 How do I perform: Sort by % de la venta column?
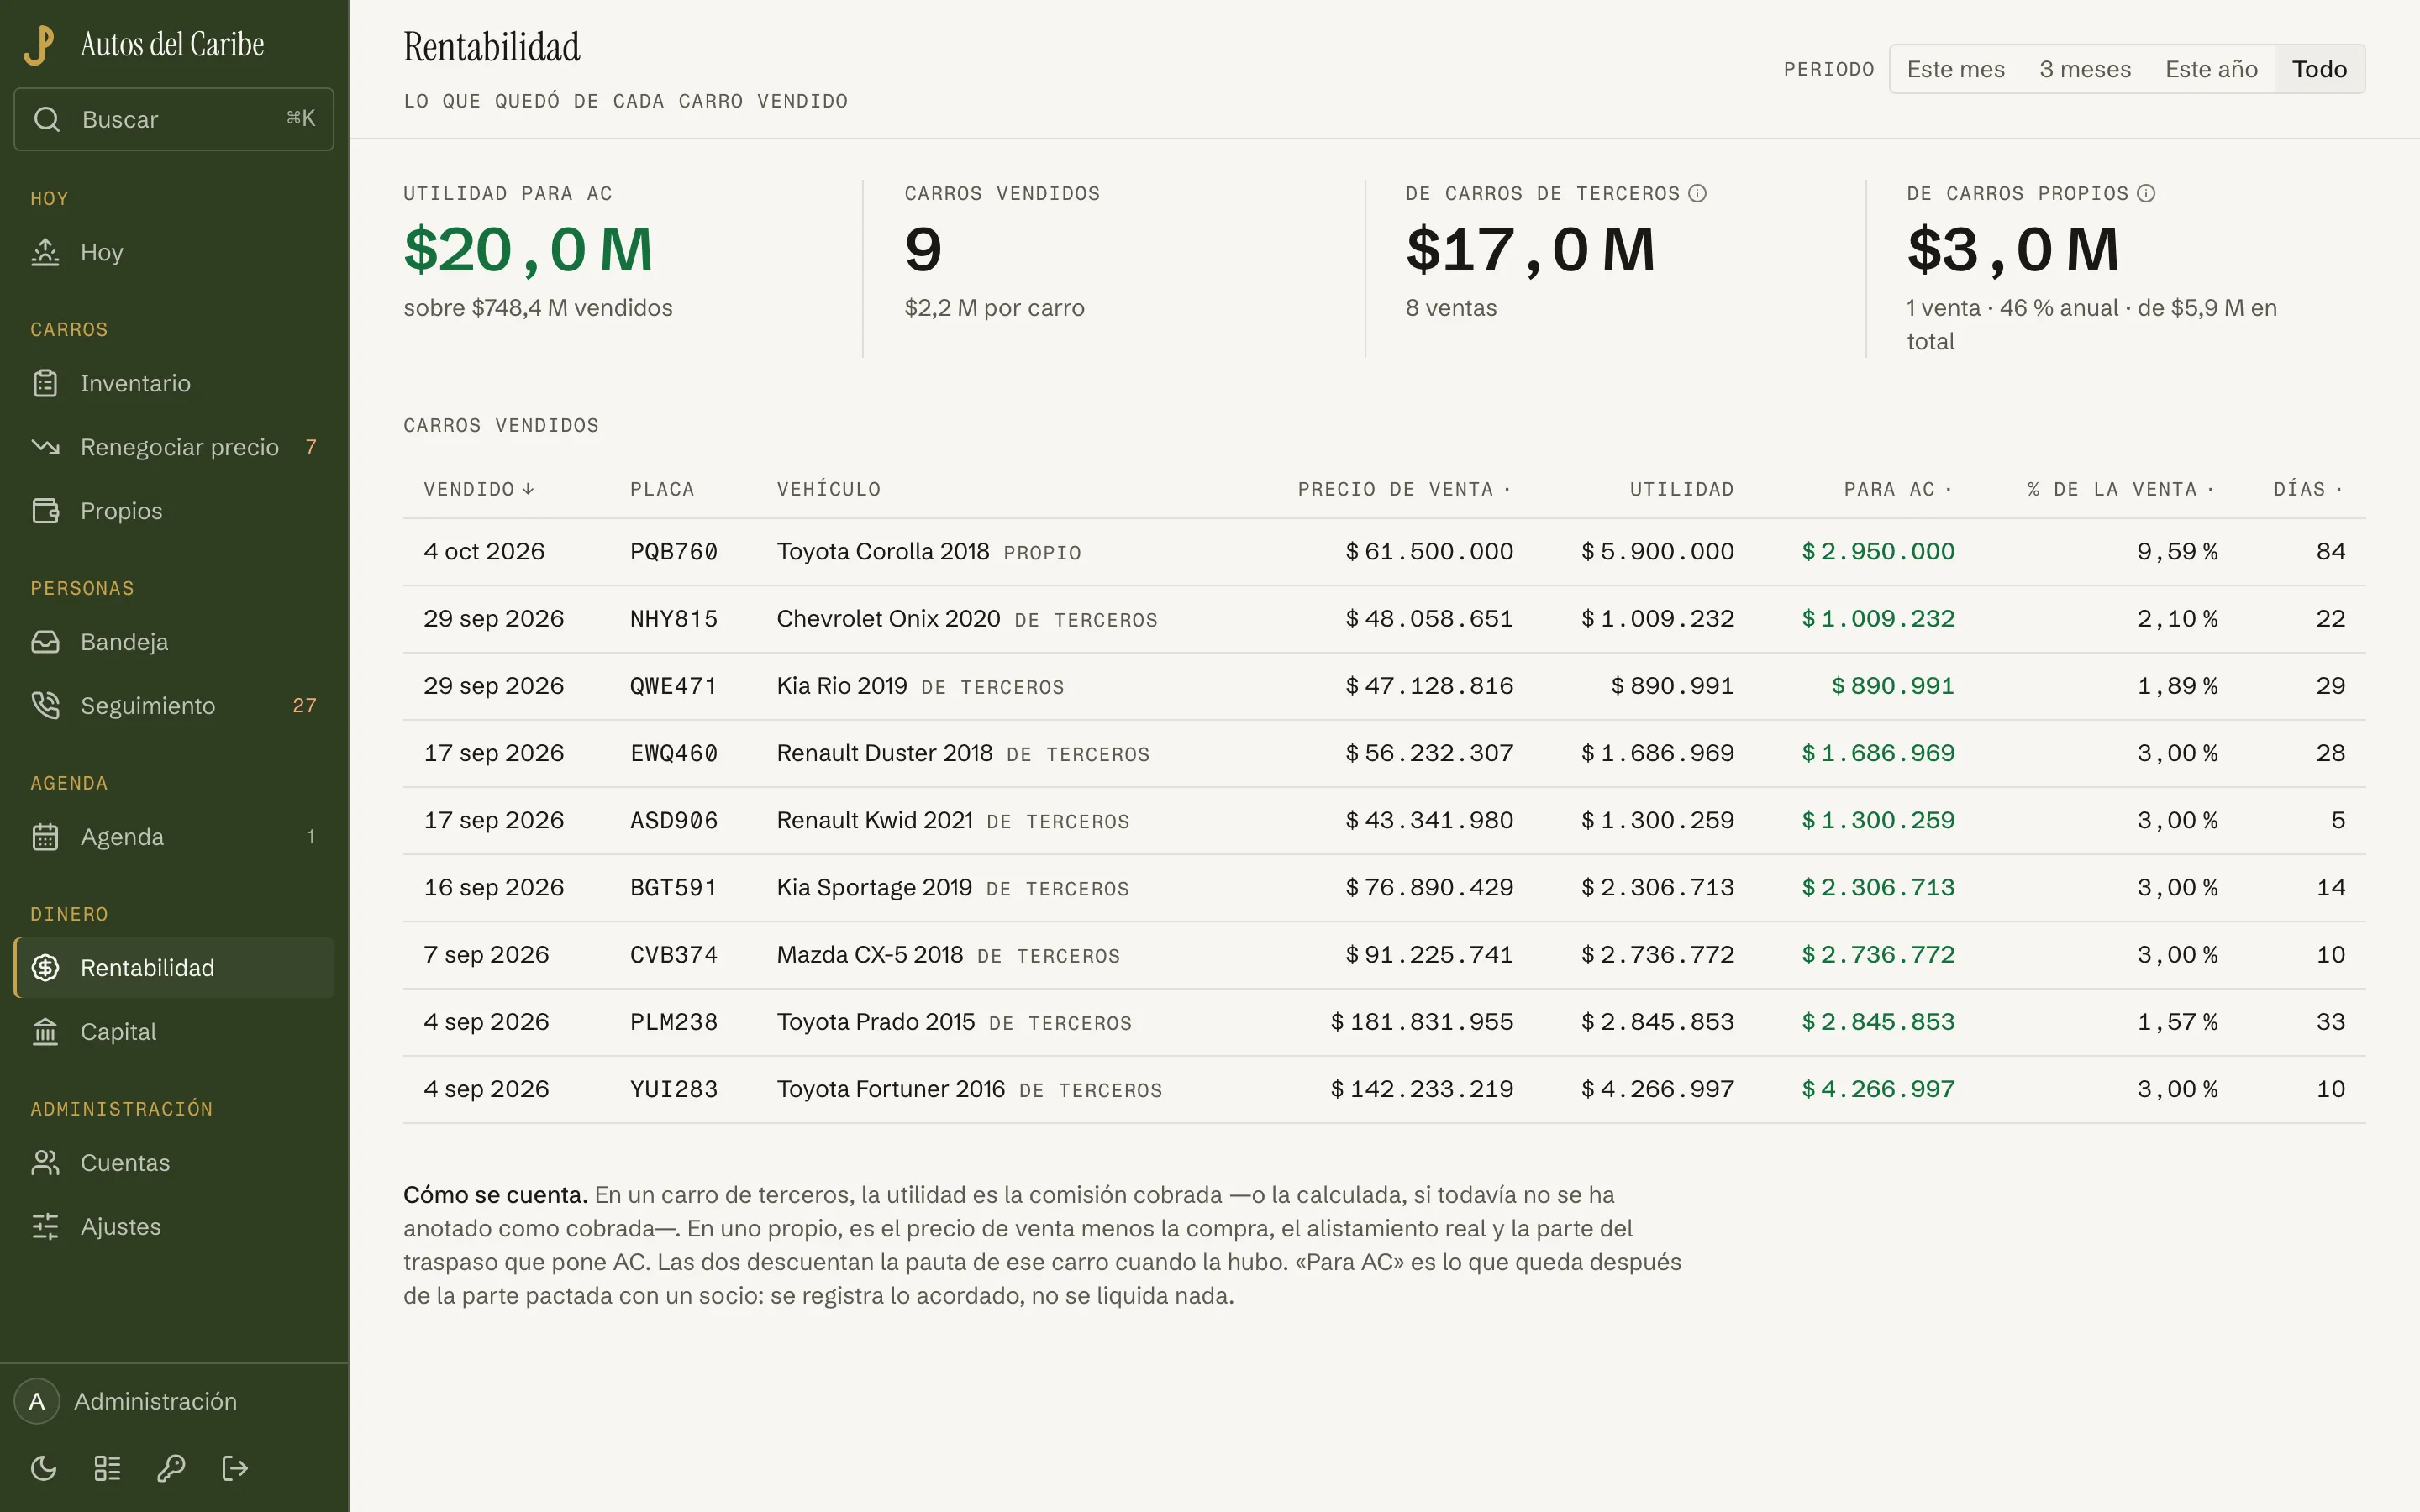(x=2121, y=489)
